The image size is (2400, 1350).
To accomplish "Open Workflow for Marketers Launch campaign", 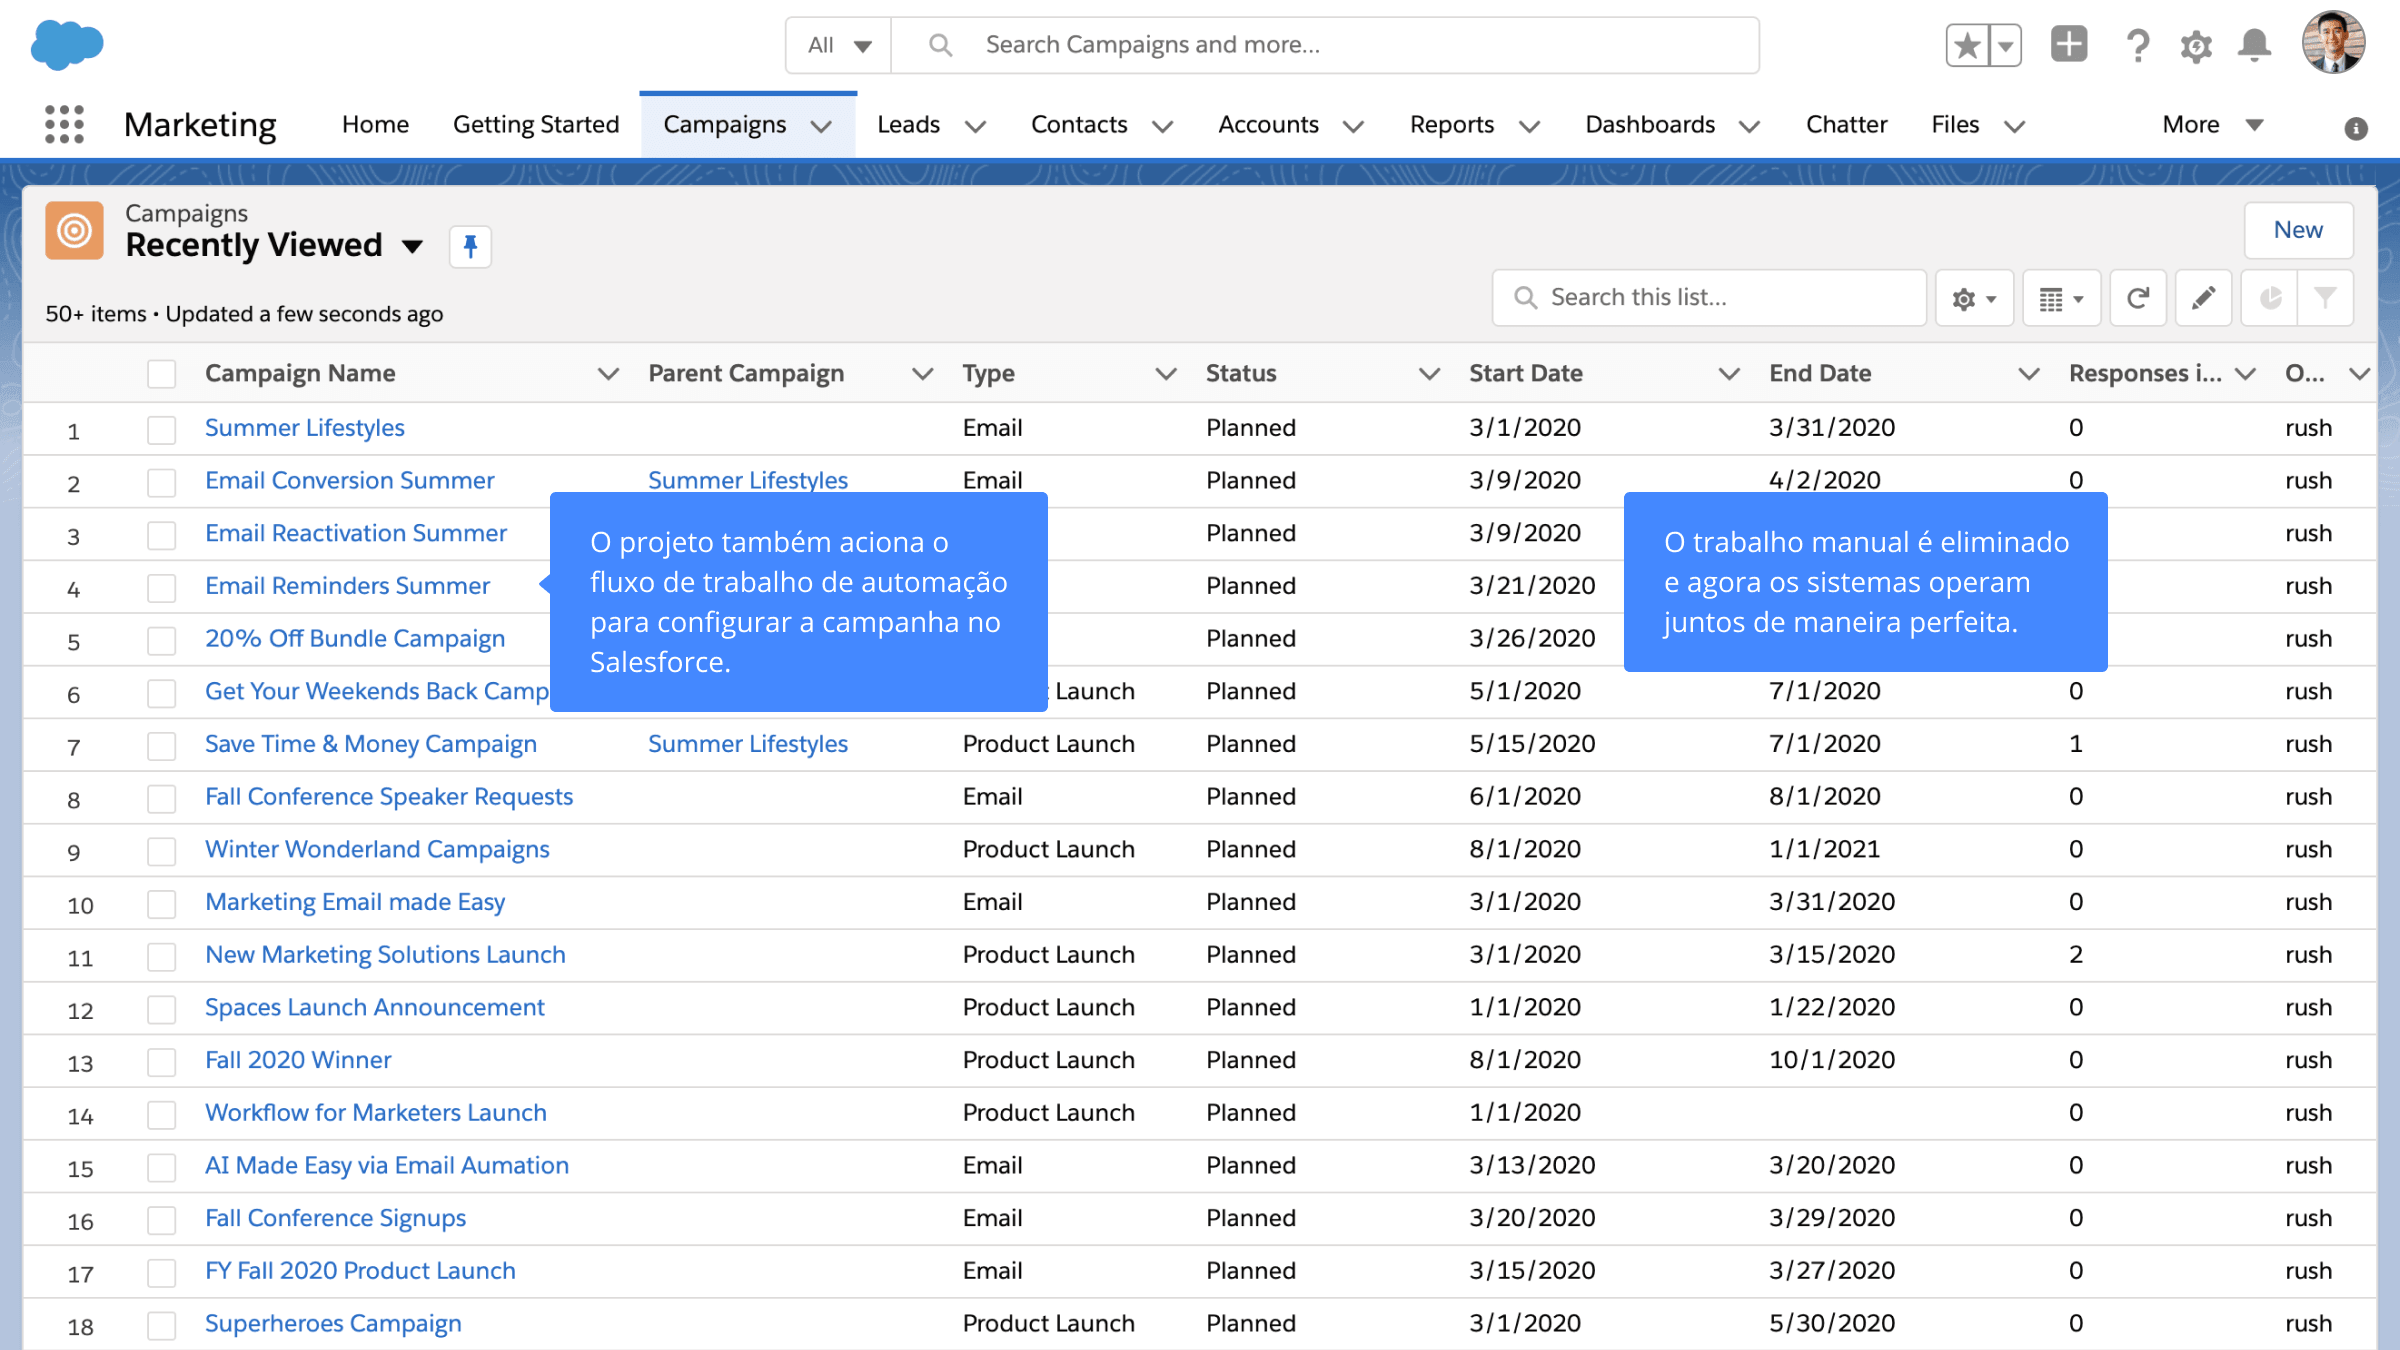I will pos(376,1113).
